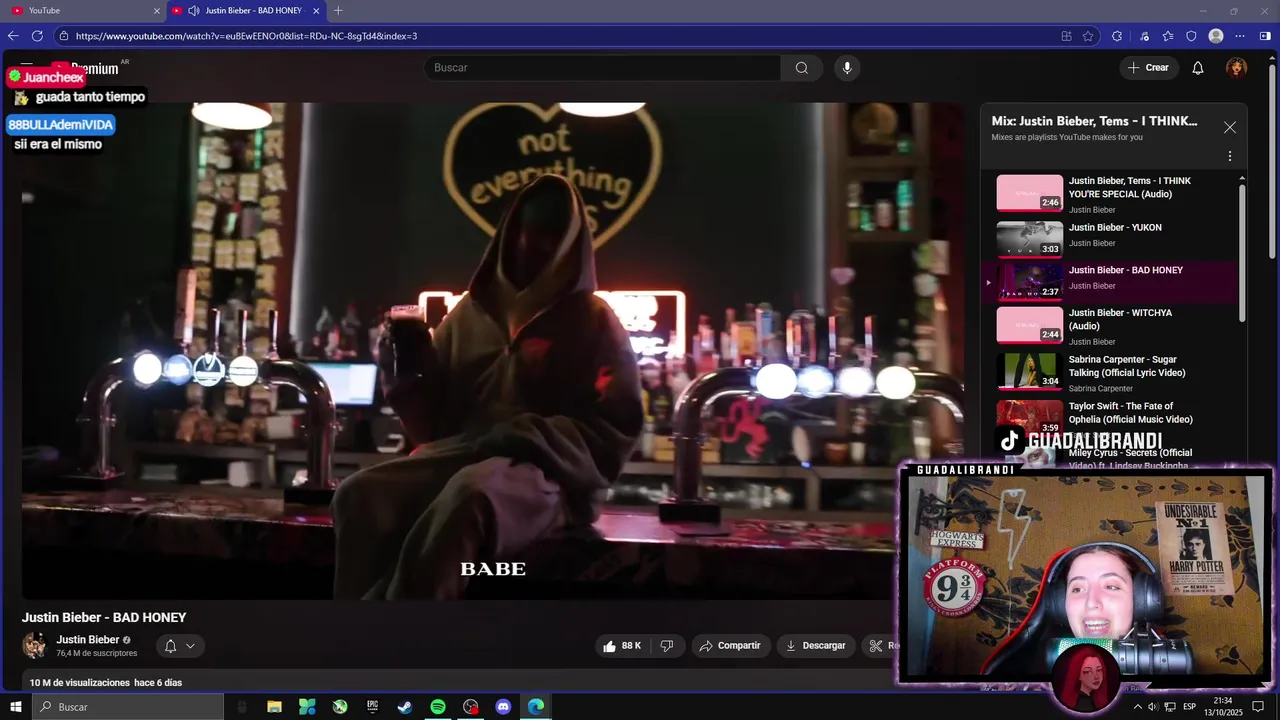The height and width of the screenshot is (720, 1280).
Task: Play WITCHYA (Audio) from the playlist
Action: click(x=1110, y=326)
